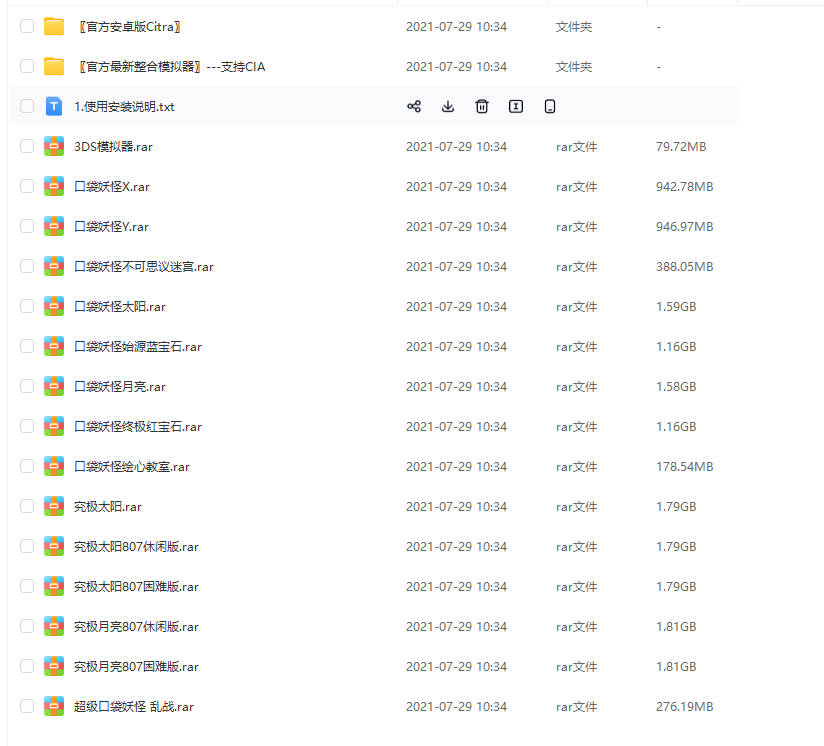Click rar icon of 究极太阳.rar
This screenshot has height=746, width=824.
click(54, 506)
